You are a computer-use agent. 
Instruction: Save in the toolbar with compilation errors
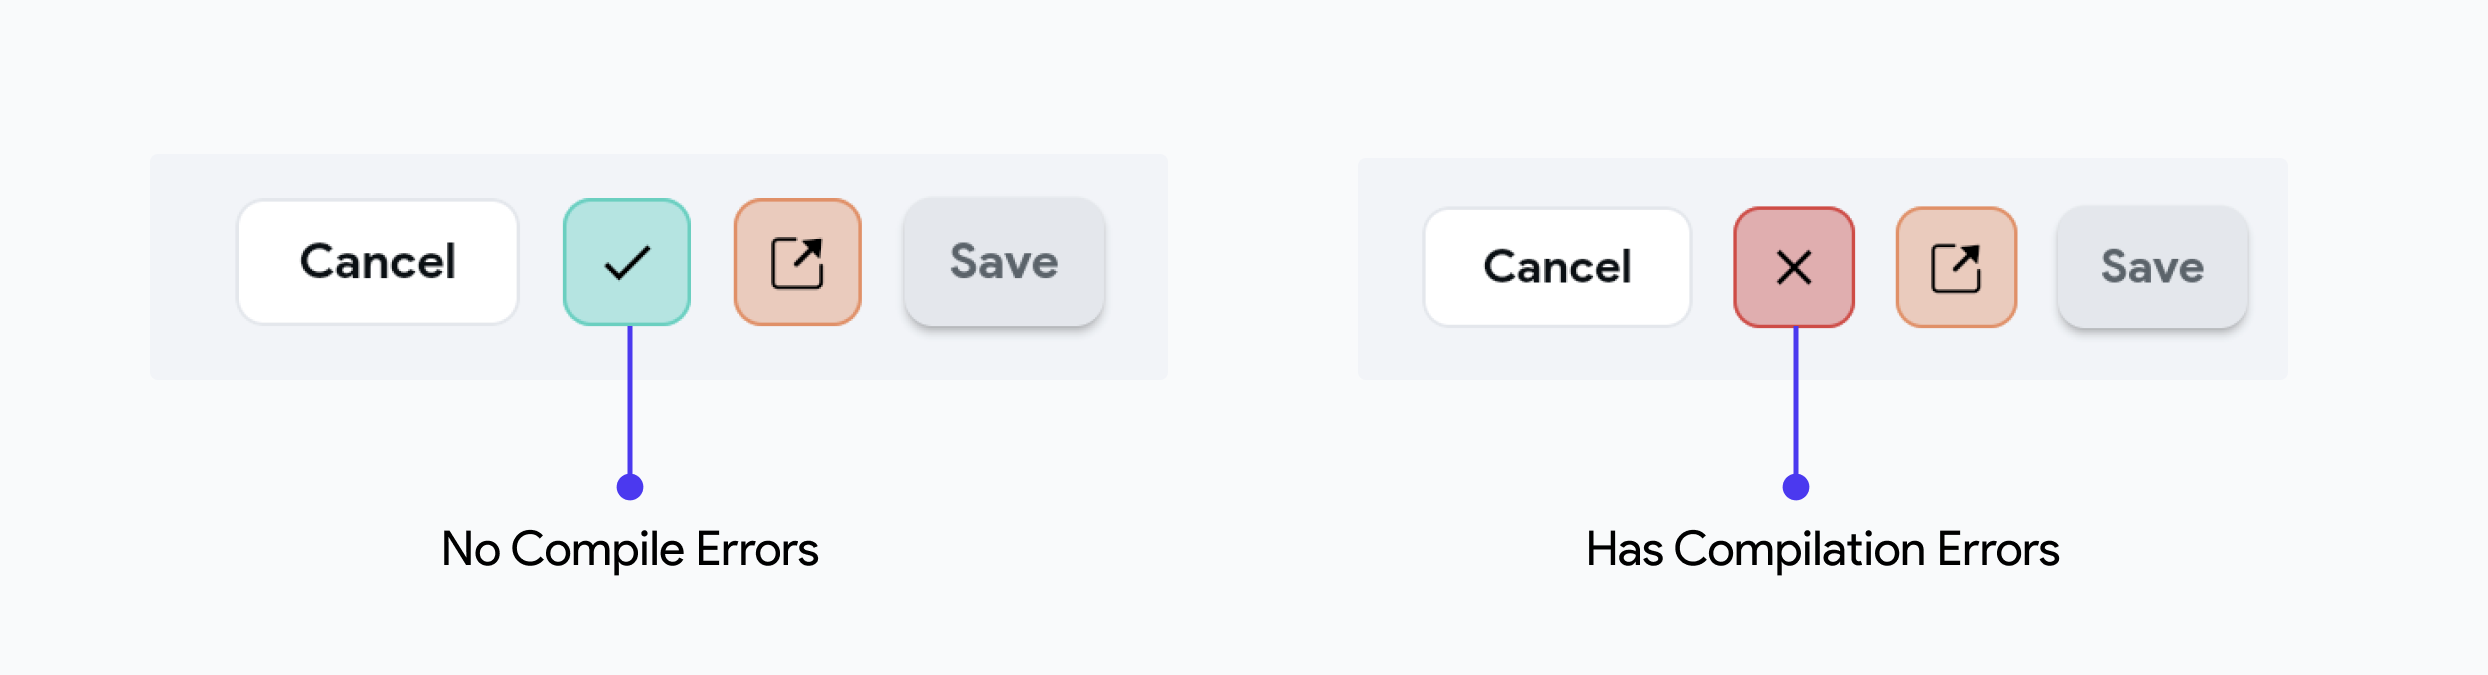tap(2152, 267)
